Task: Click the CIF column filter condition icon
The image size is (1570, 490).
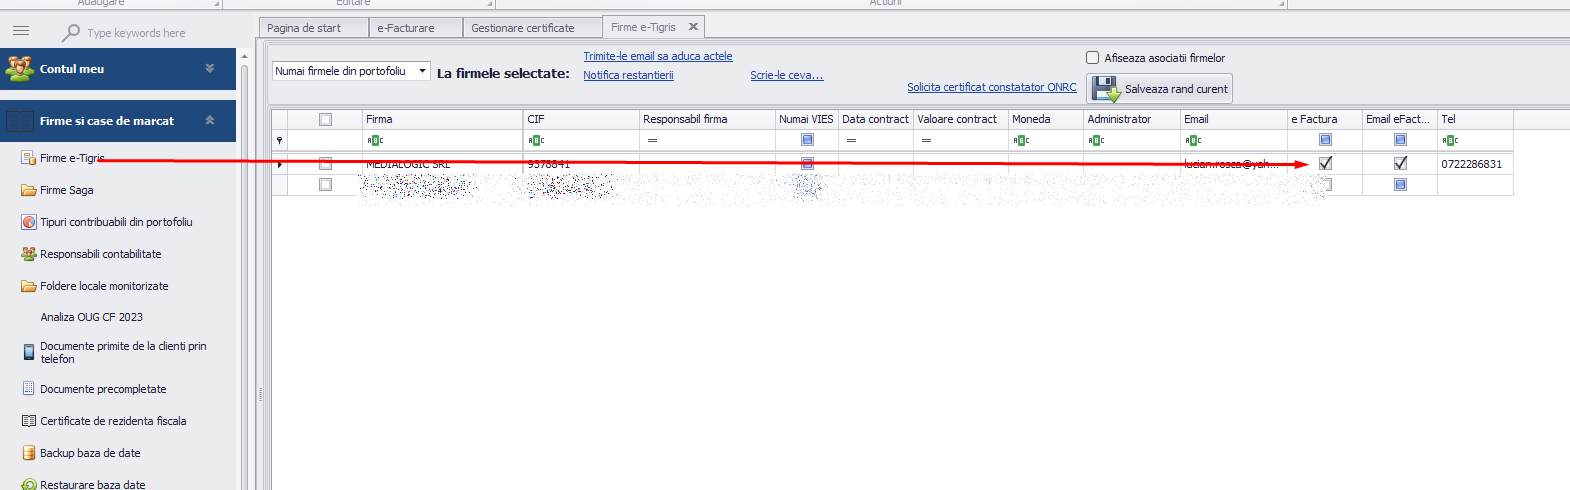Action: [536, 141]
